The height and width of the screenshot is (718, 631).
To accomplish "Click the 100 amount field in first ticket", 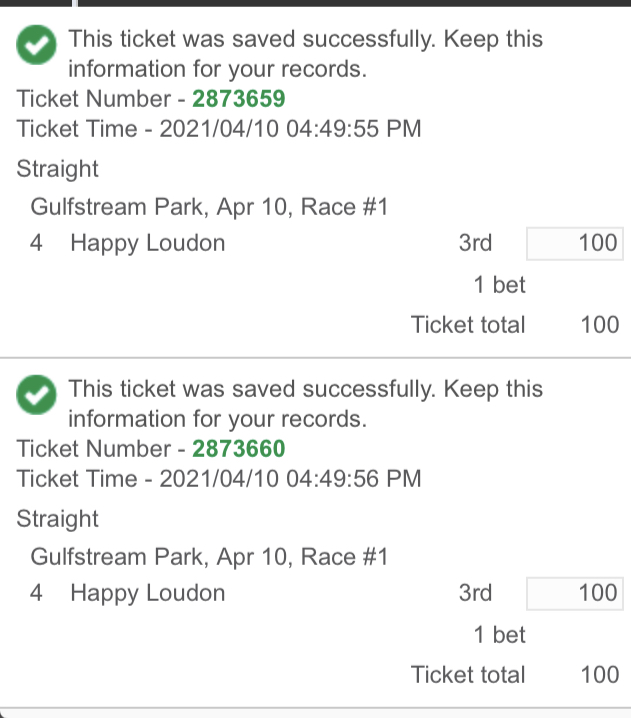I will tap(575, 243).
